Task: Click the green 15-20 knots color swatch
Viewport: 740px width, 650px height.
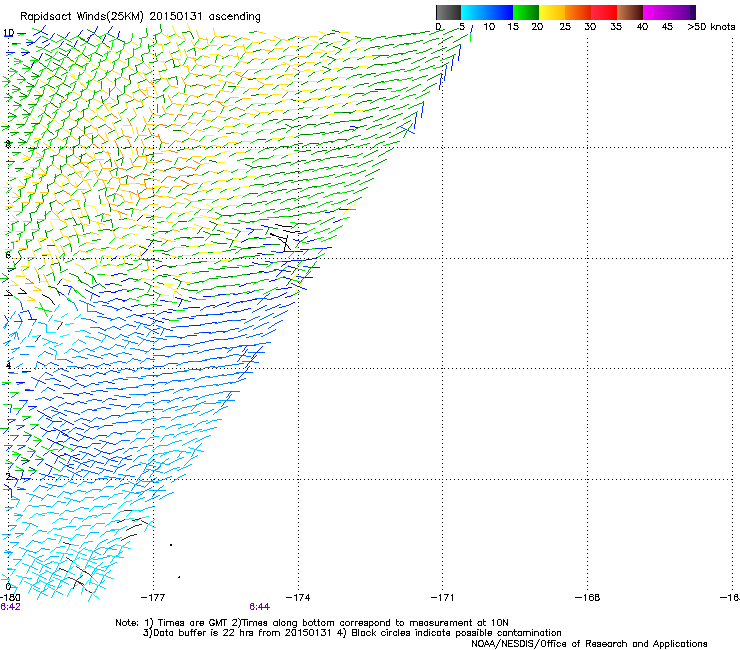Action: (x=526, y=12)
